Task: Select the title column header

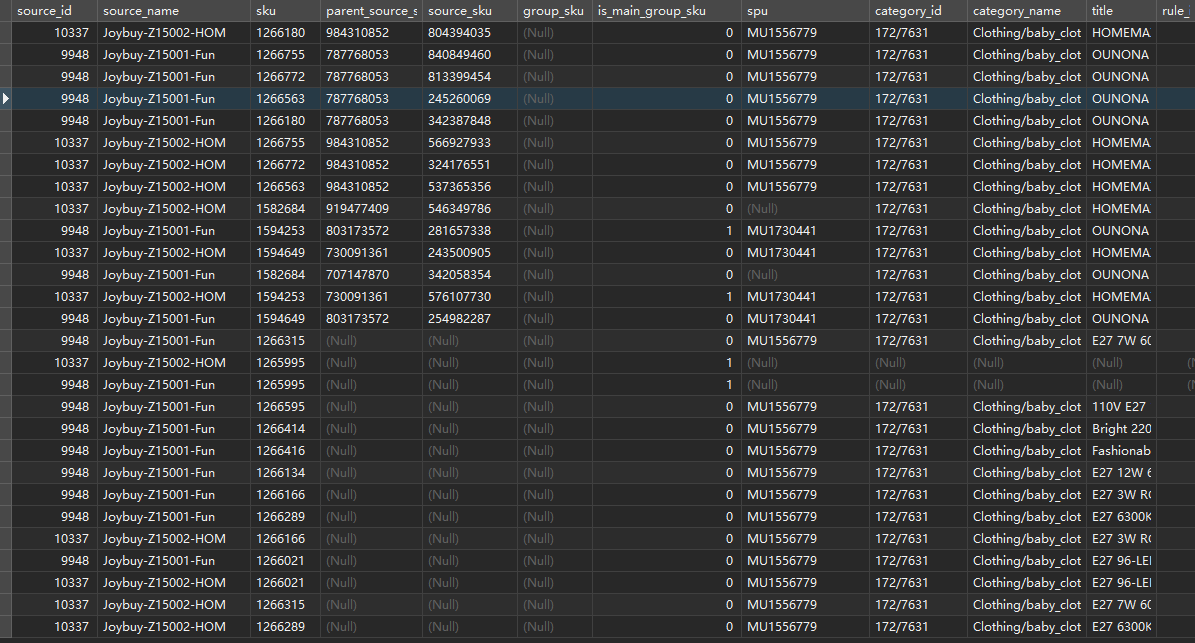Action: tap(1121, 11)
